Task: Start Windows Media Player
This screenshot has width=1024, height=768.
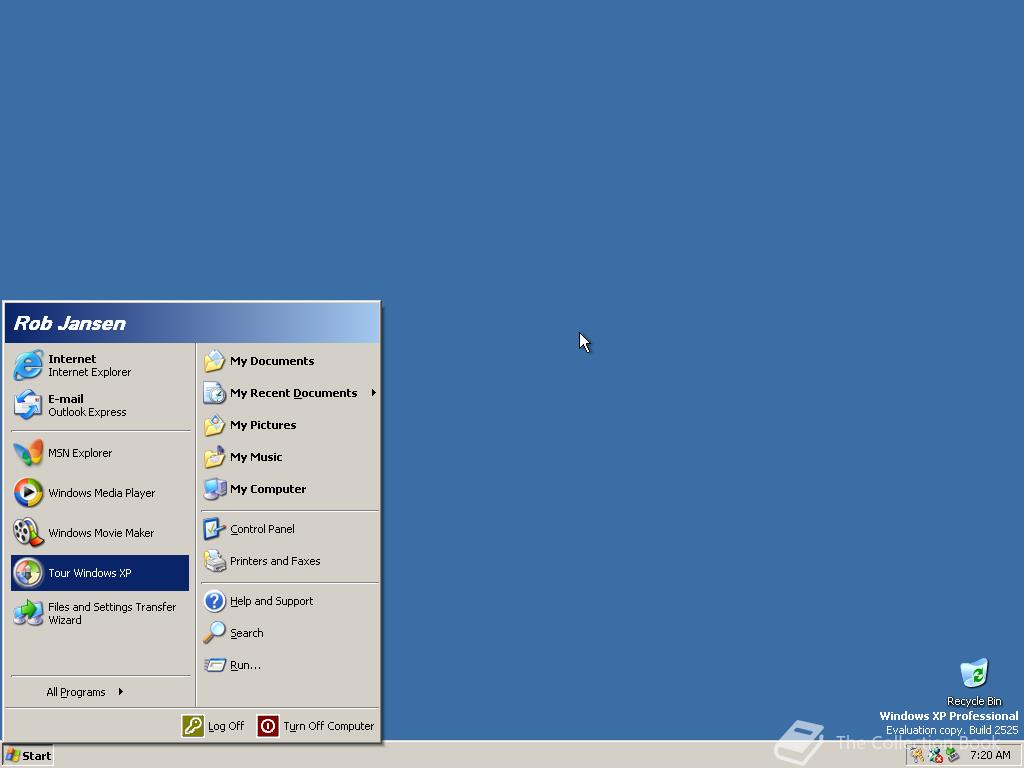Action: pos(100,493)
